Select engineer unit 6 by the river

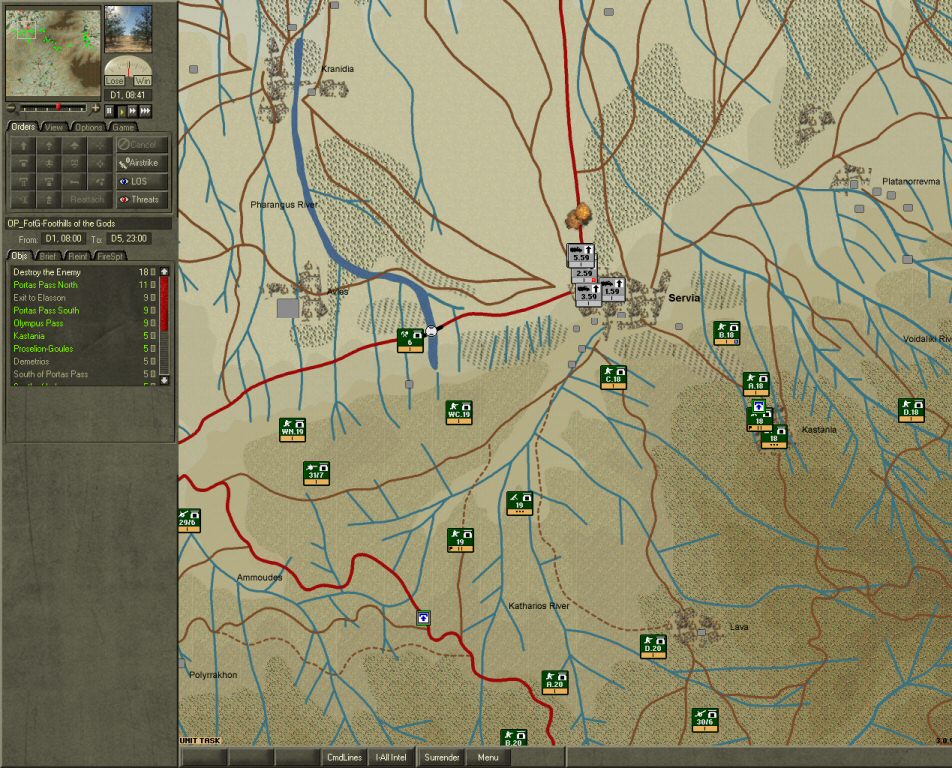410,340
